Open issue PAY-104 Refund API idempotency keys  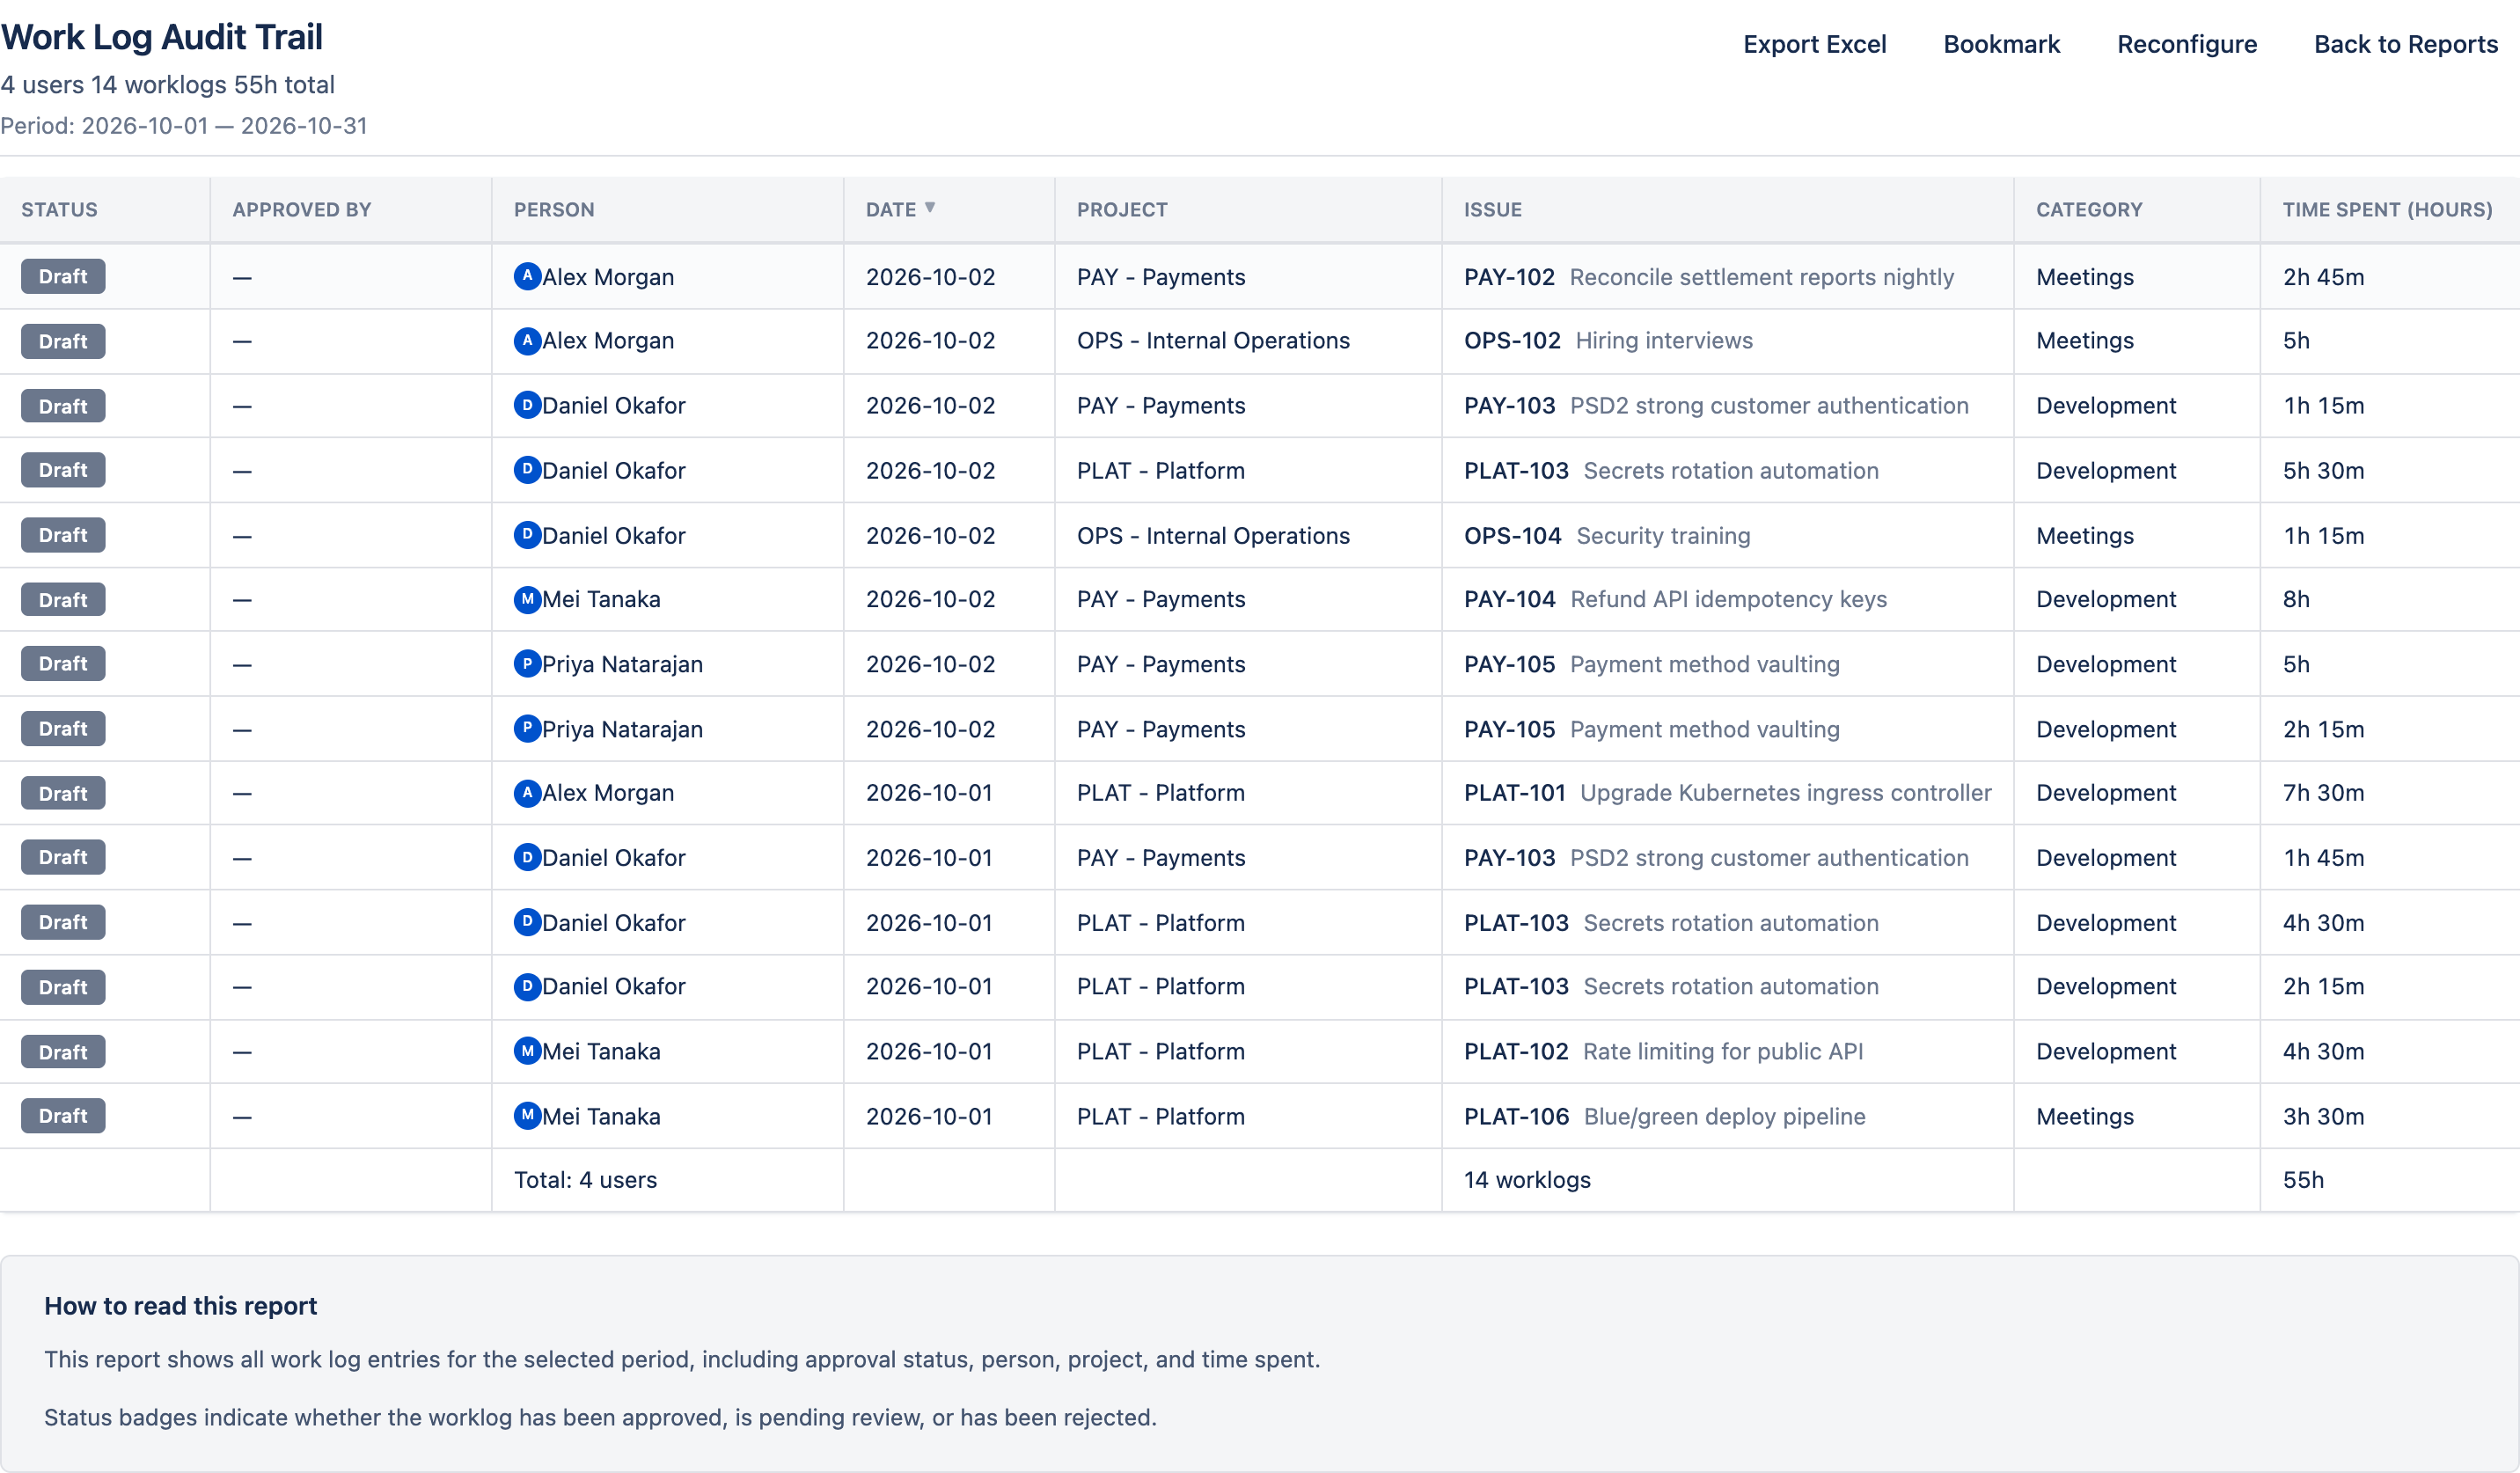point(1675,599)
